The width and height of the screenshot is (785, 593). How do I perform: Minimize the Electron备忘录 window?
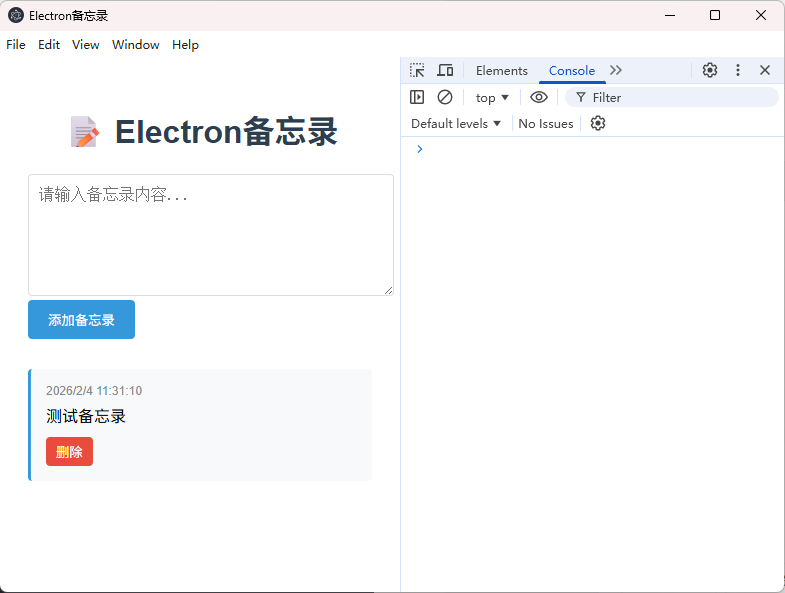tap(669, 16)
